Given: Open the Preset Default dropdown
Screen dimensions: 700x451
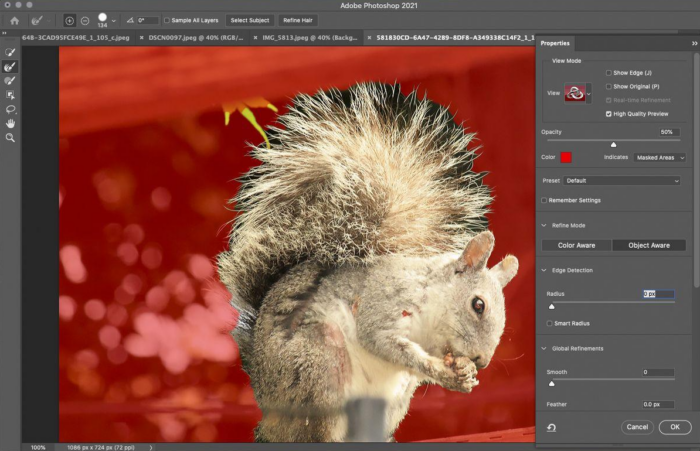Looking at the screenshot, I should (x=621, y=181).
